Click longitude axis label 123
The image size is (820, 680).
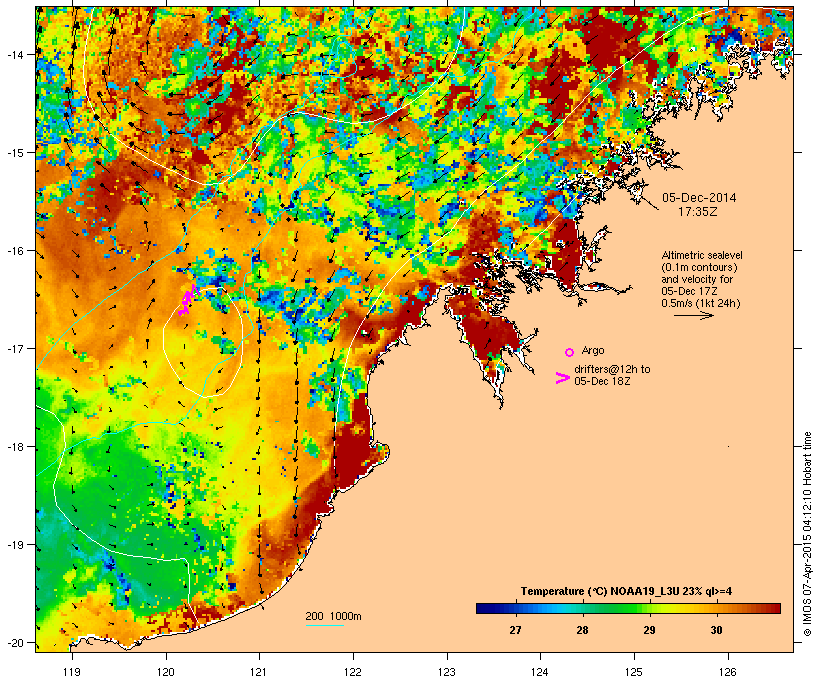pyautogui.click(x=447, y=672)
